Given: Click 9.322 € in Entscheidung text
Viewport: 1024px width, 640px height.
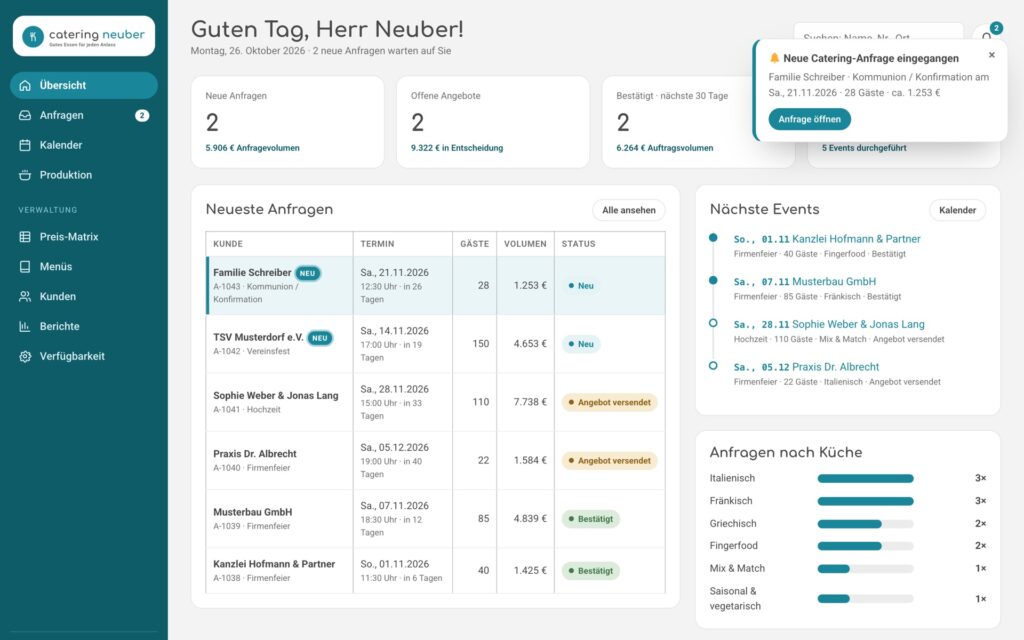Looking at the screenshot, I should (x=456, y=148).
